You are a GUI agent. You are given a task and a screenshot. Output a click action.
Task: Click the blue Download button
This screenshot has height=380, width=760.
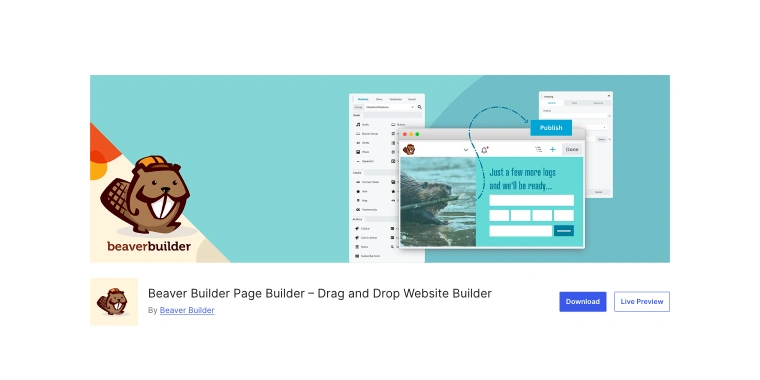coord(583,301)
